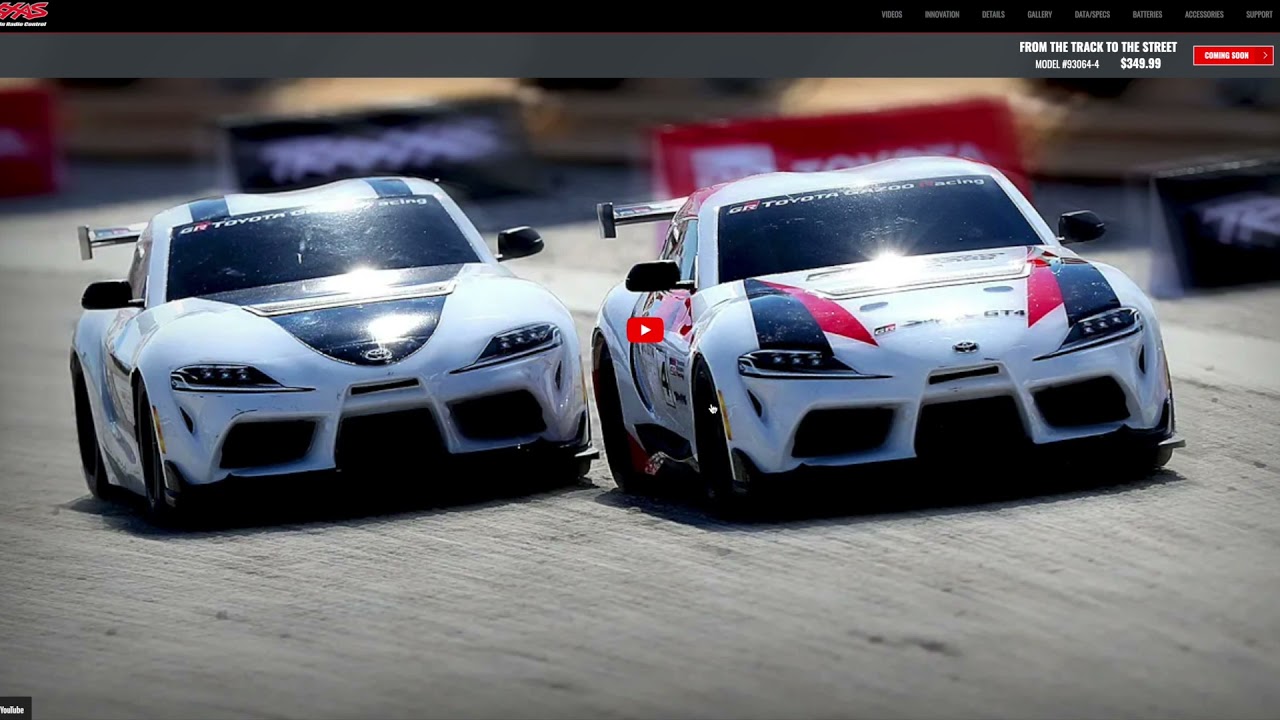Click the 'From the Track to the Street' heading
1280x720 pixels.
click(1098, 47)
